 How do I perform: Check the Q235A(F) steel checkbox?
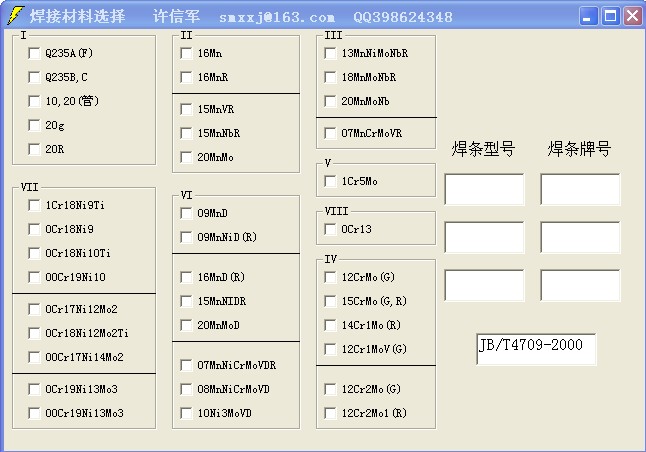[34, 53]
